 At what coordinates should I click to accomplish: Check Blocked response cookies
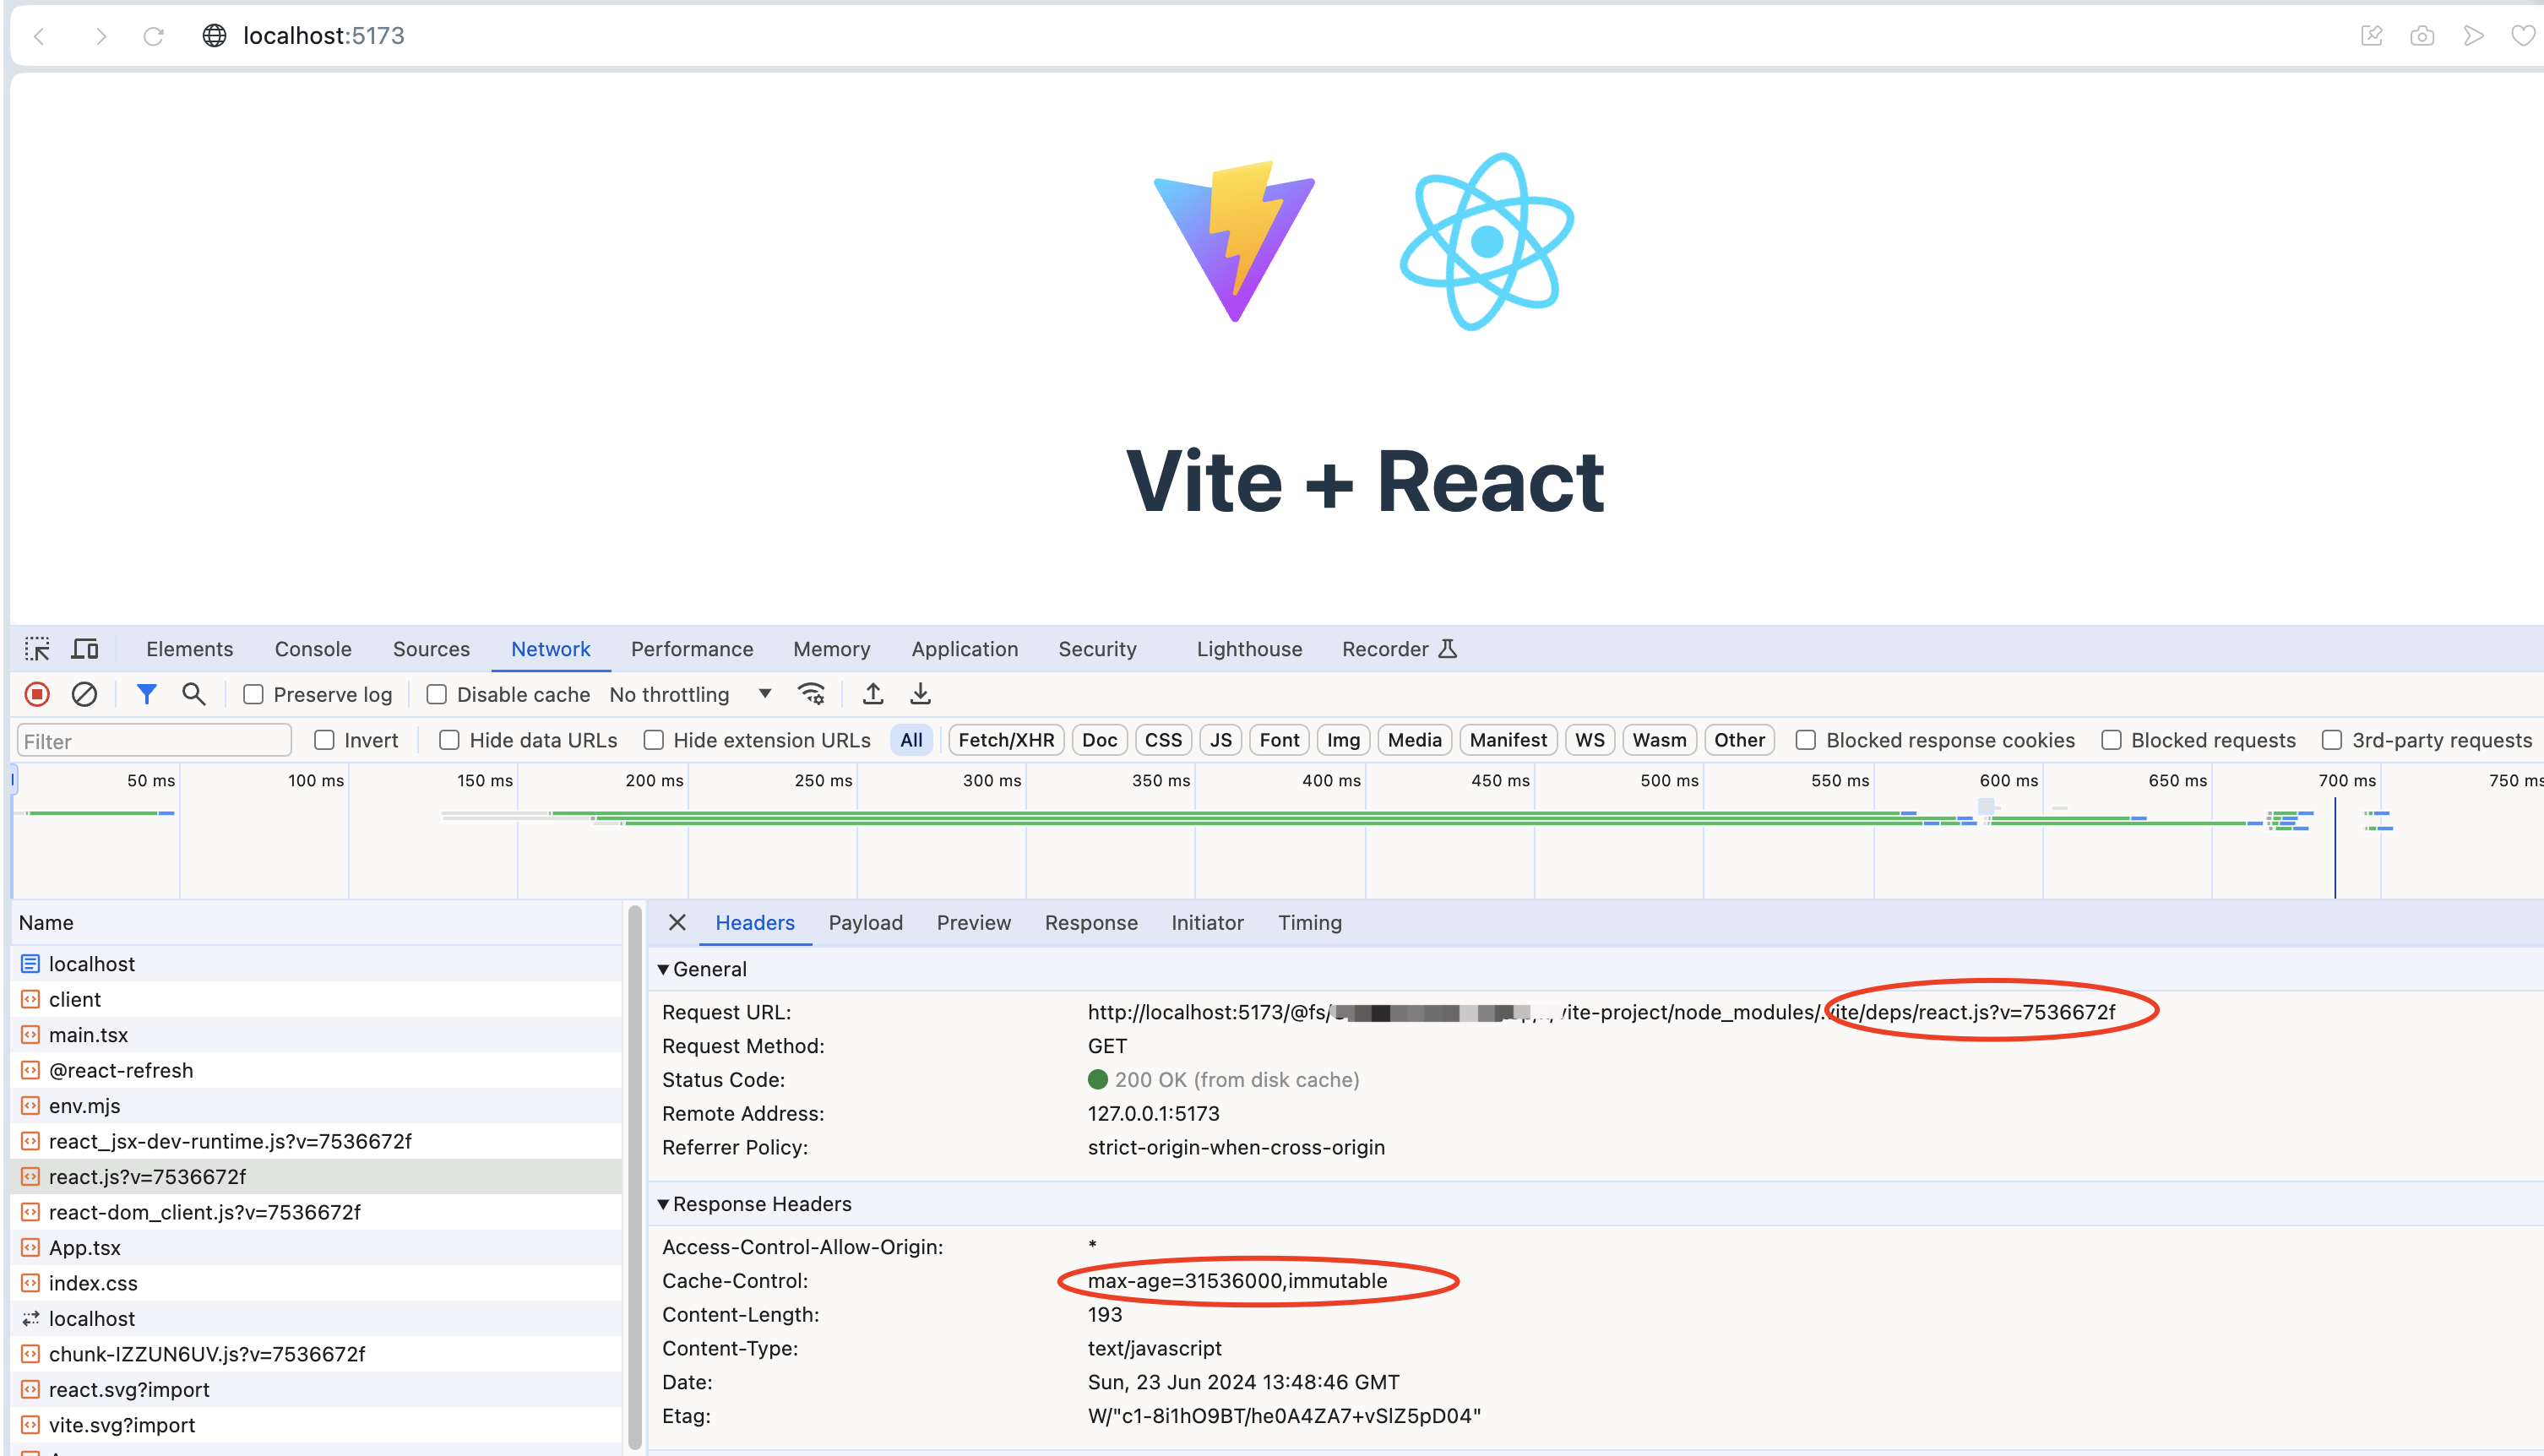(x=1805, y=740)
